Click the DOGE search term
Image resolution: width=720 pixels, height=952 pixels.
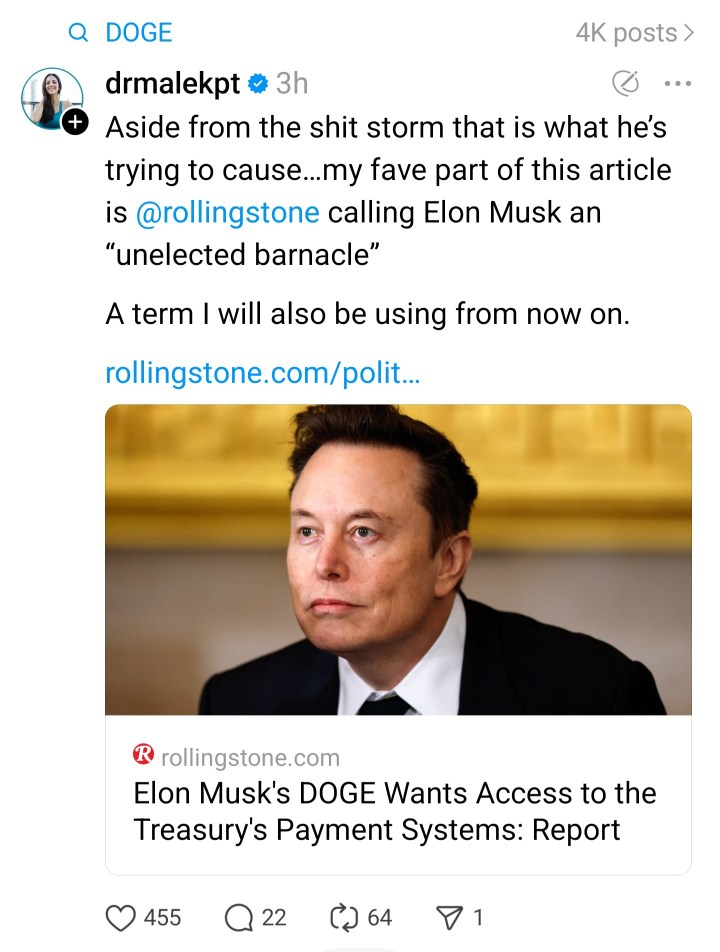(139, 33)
